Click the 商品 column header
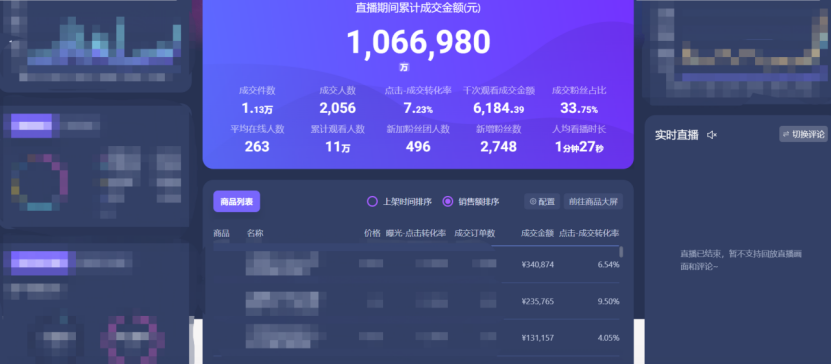The image size is (831, 364). (222, 233)
